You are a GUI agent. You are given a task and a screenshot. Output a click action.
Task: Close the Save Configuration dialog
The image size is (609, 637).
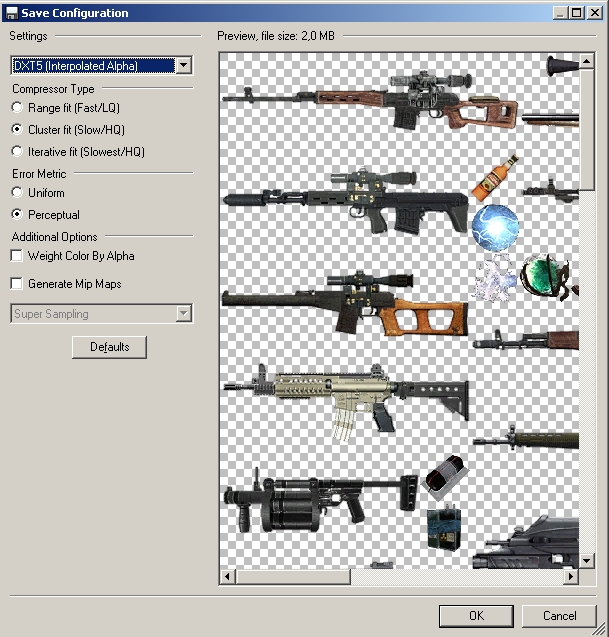595,13
